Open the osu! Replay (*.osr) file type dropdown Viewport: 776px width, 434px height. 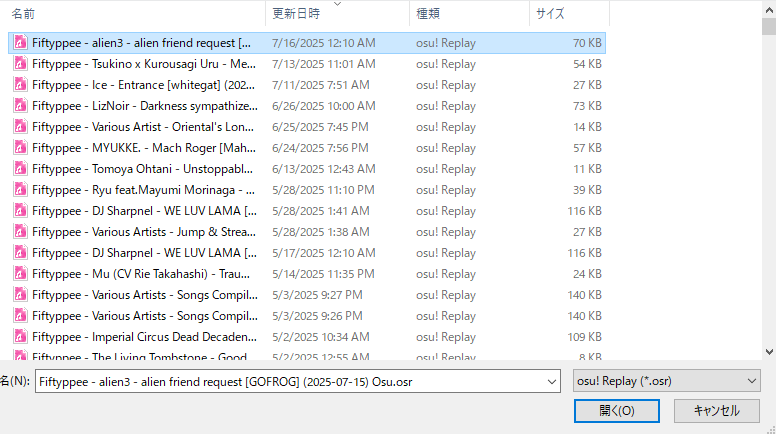(x=667, y=381)
